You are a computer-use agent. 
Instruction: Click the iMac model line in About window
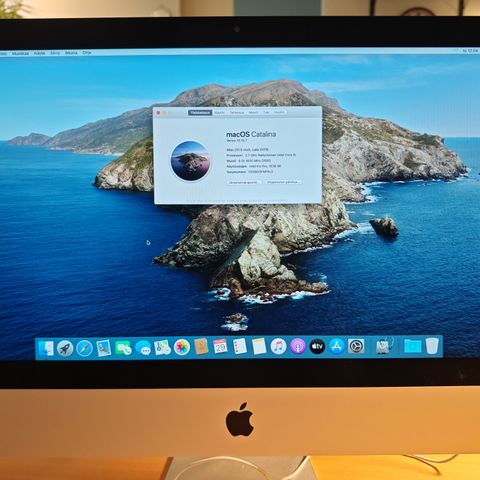point(247,150)
